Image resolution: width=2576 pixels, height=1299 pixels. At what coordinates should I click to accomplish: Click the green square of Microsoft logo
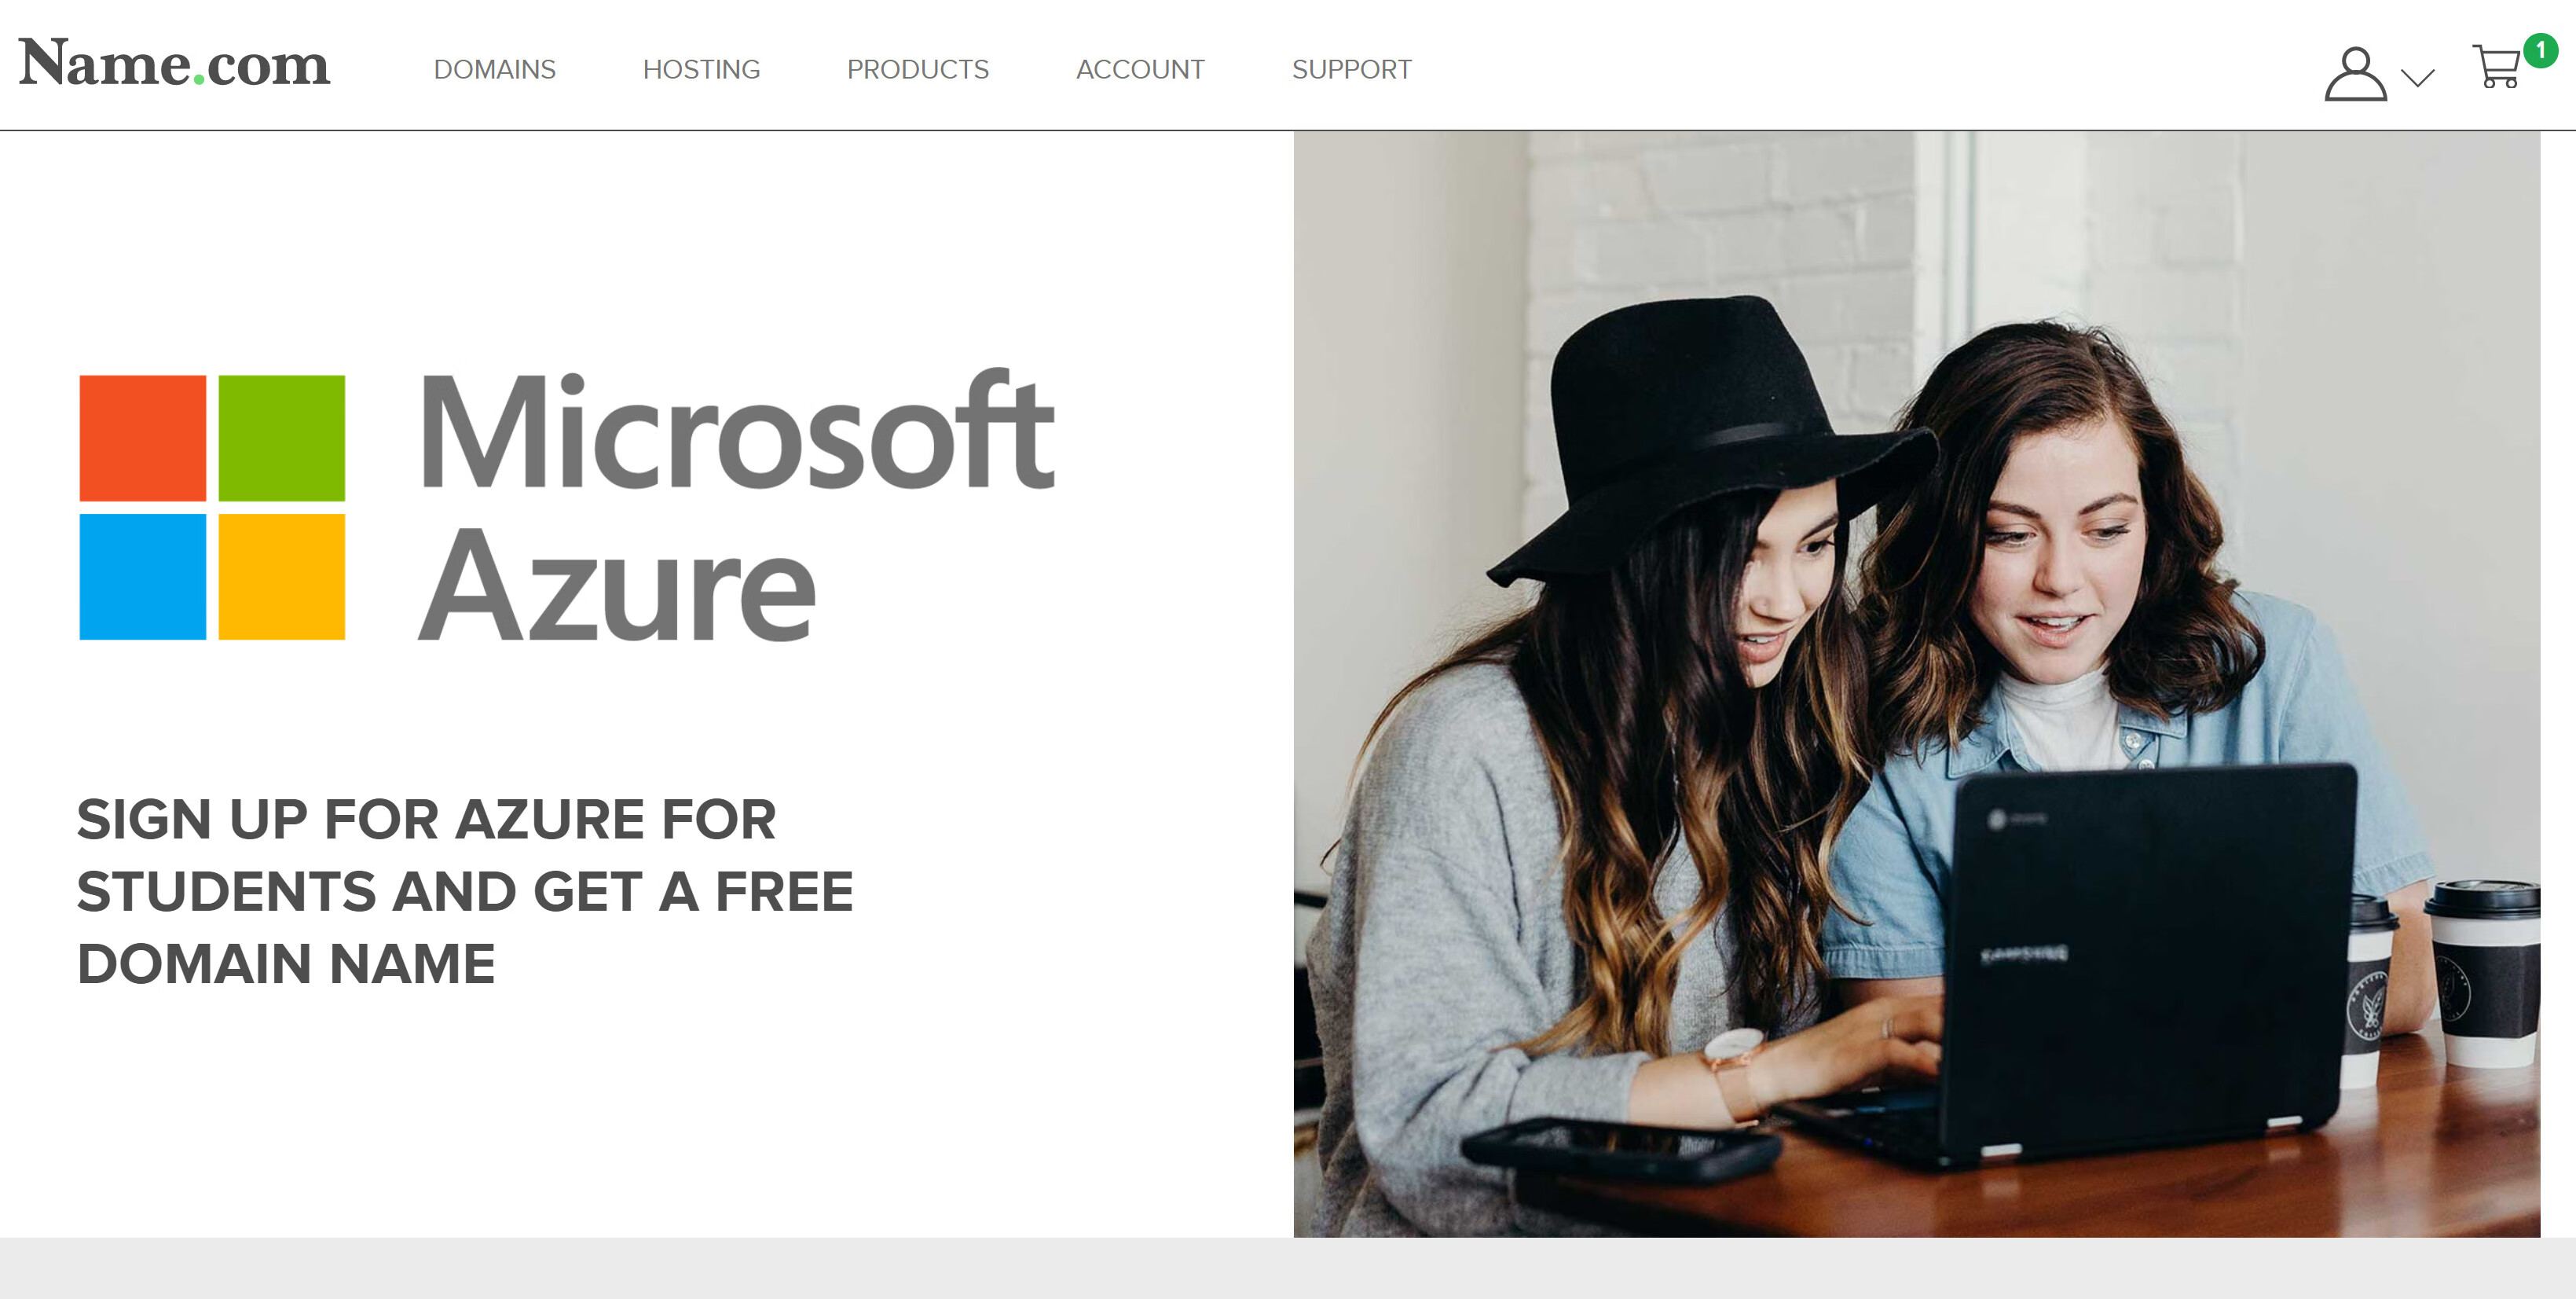(282, 438)
